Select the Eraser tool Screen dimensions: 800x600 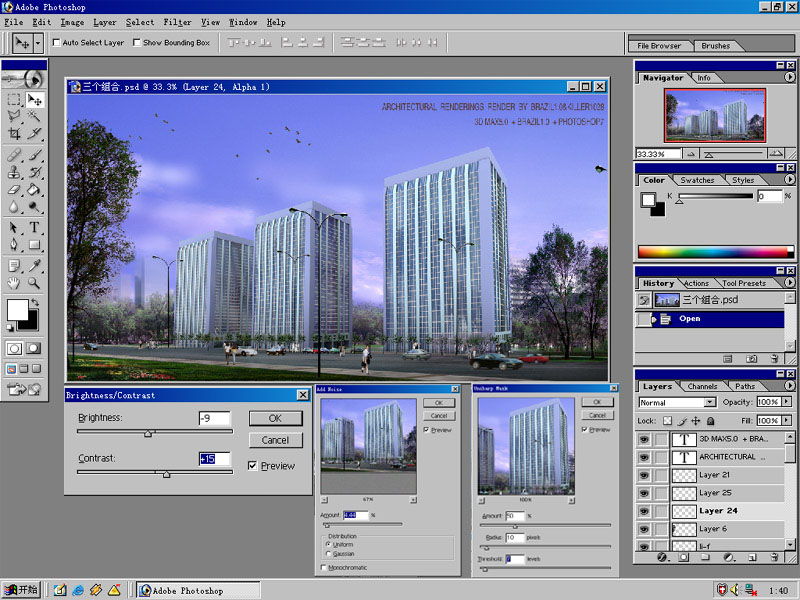14,190
